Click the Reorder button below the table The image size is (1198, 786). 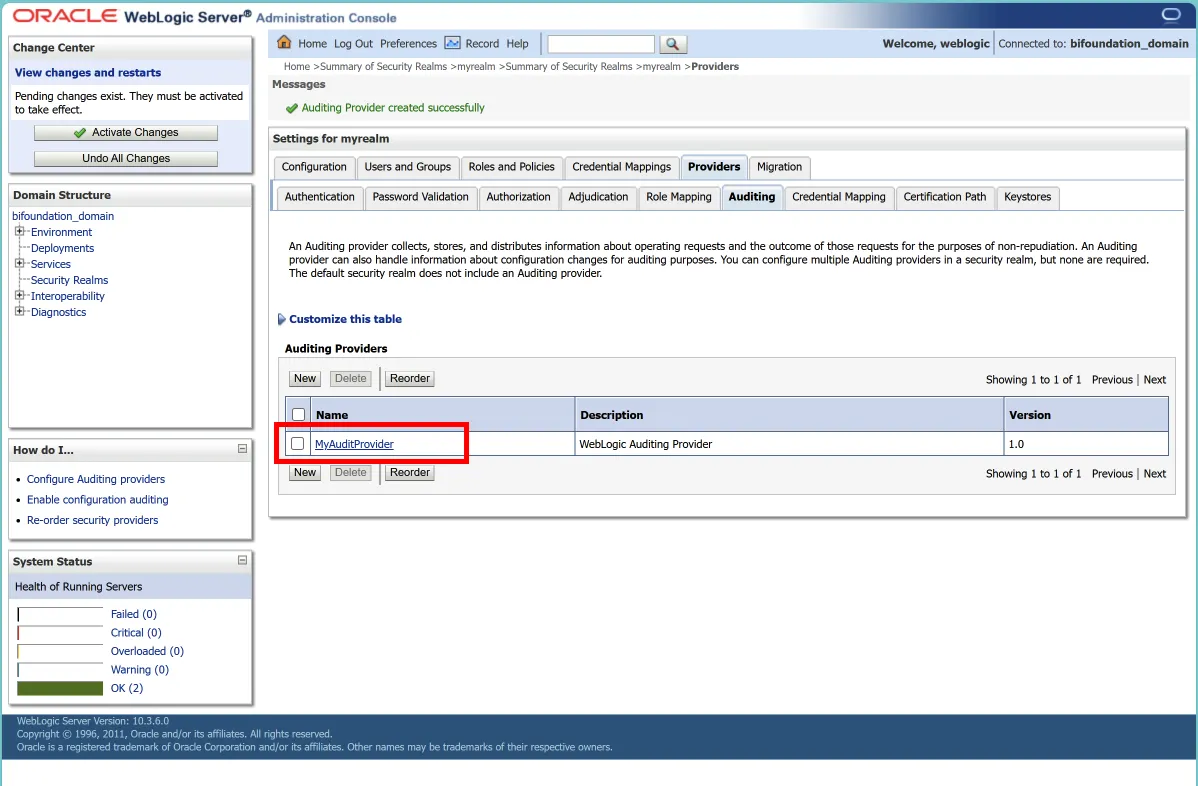(410, 473)
